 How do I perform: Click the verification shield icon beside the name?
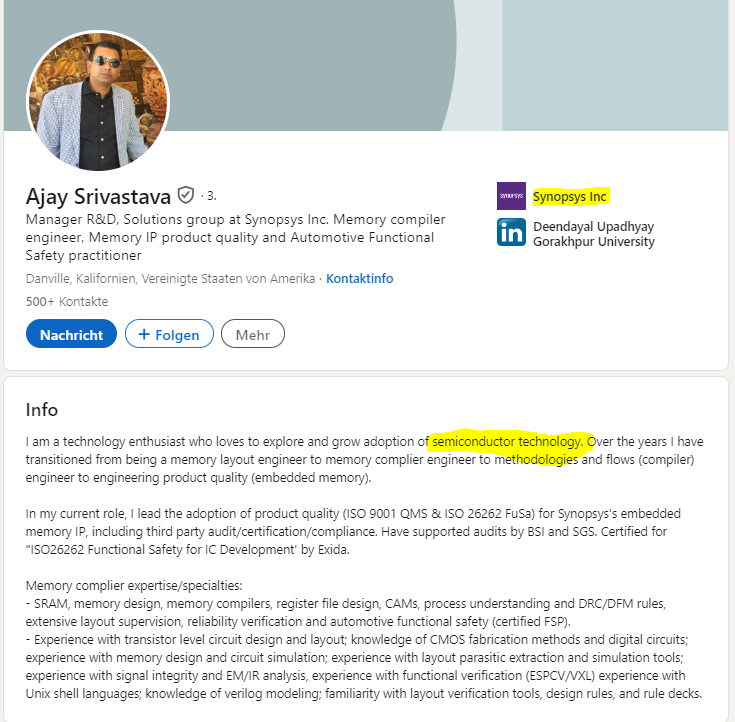click(185, 195)
